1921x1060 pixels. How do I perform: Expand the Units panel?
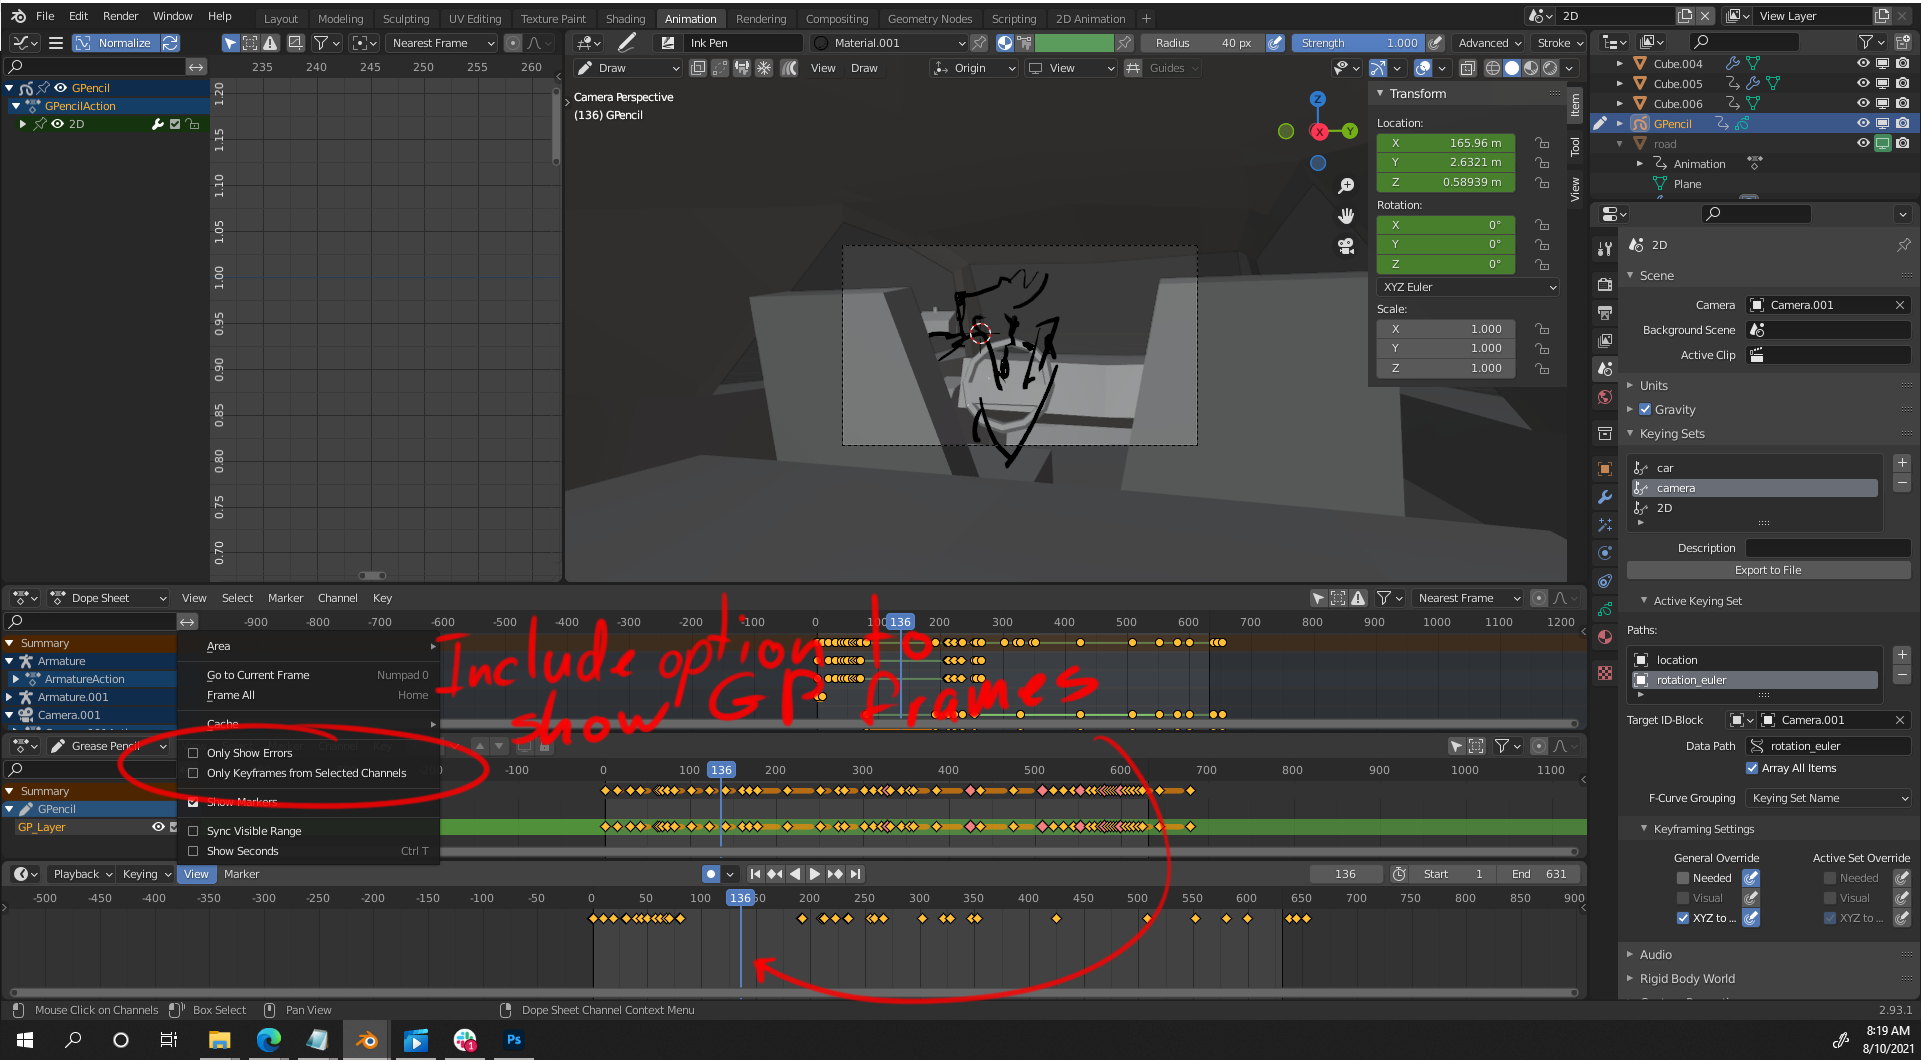pyautogui.click(x=1653, y=385)
